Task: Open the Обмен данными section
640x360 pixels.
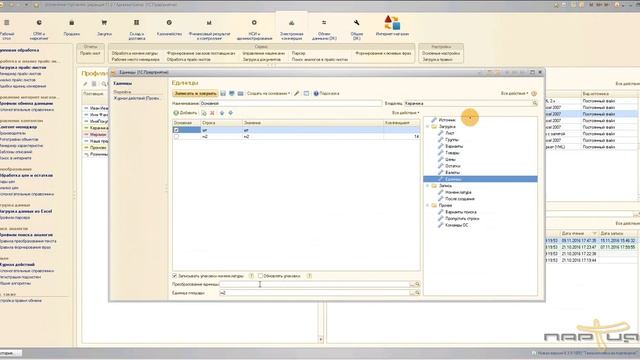Action: coord(324,29)
